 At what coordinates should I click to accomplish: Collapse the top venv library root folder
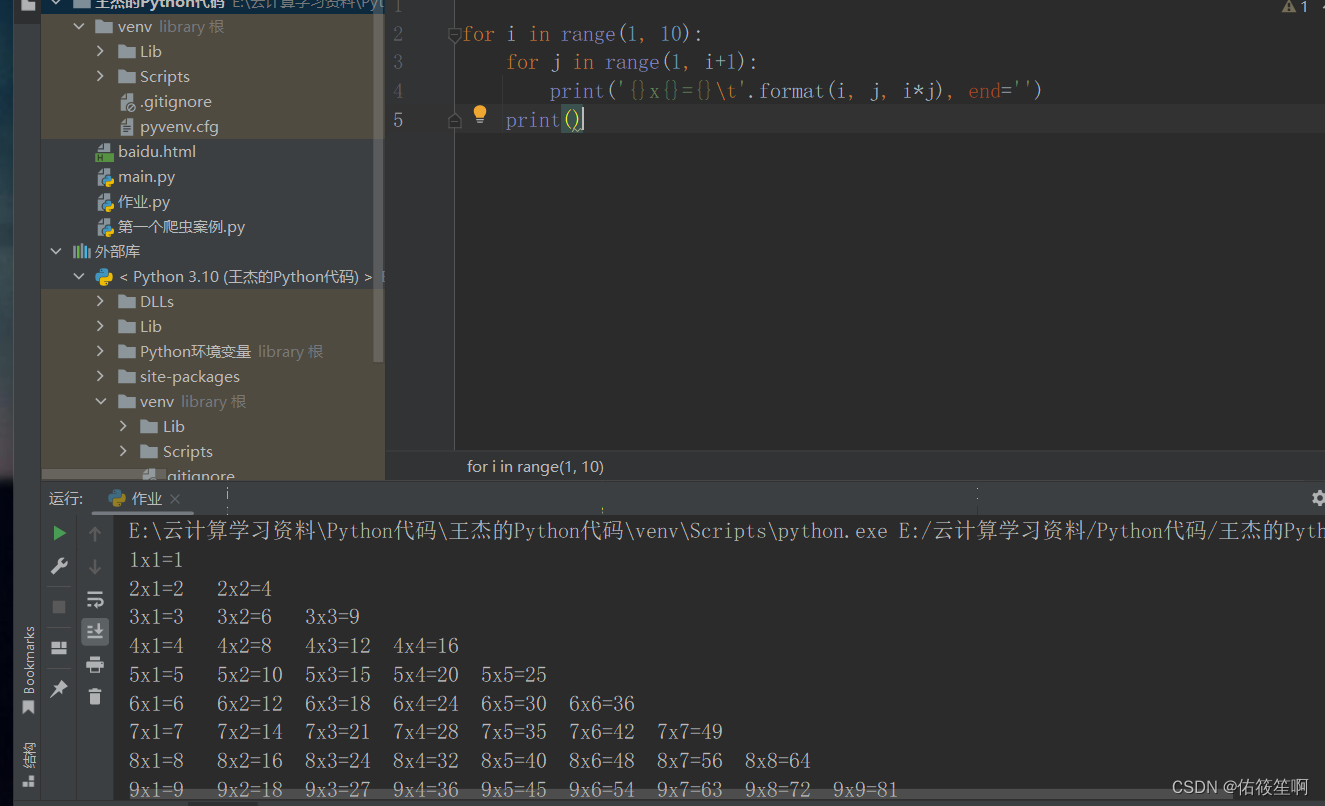coord(79,26)
